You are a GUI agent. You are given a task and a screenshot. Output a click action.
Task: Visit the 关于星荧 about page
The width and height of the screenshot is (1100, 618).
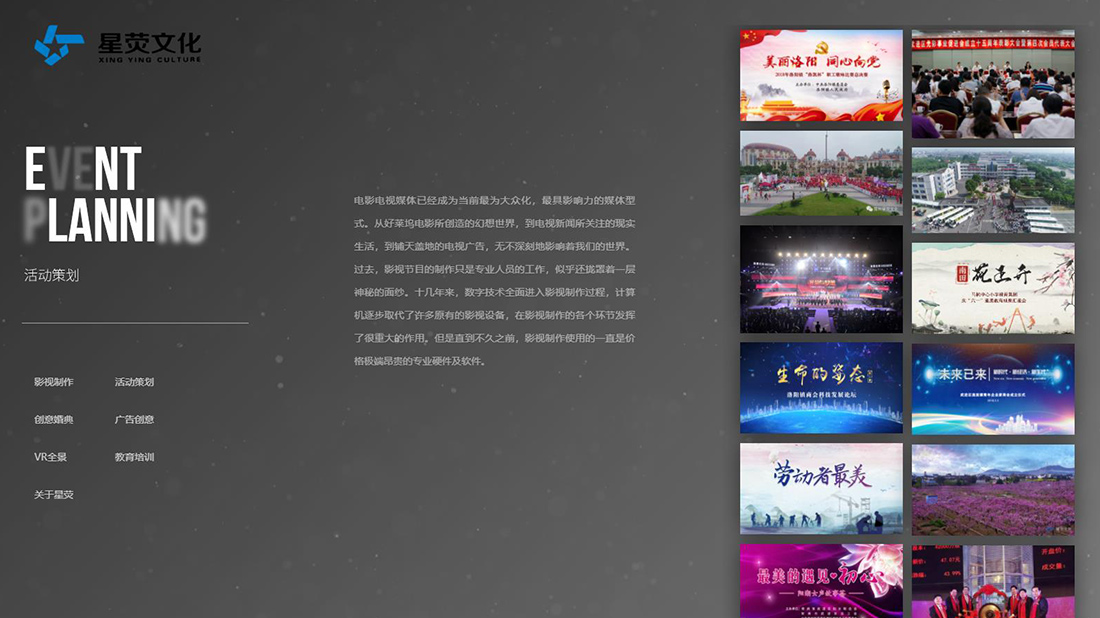point(53,495)
